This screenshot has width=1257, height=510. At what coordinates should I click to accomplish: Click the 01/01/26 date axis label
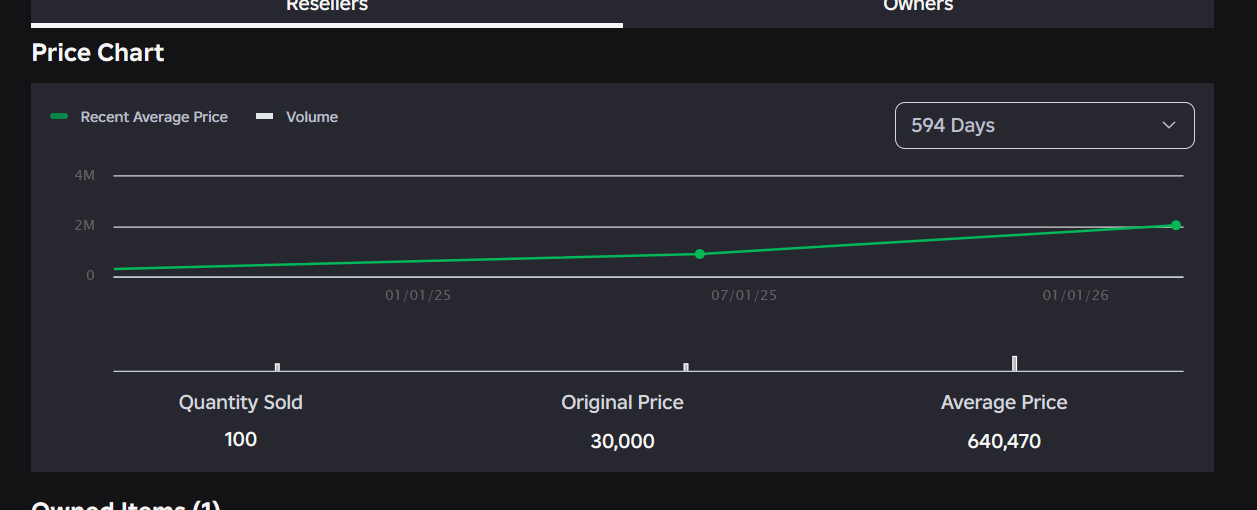click(x=1076, y=296)
